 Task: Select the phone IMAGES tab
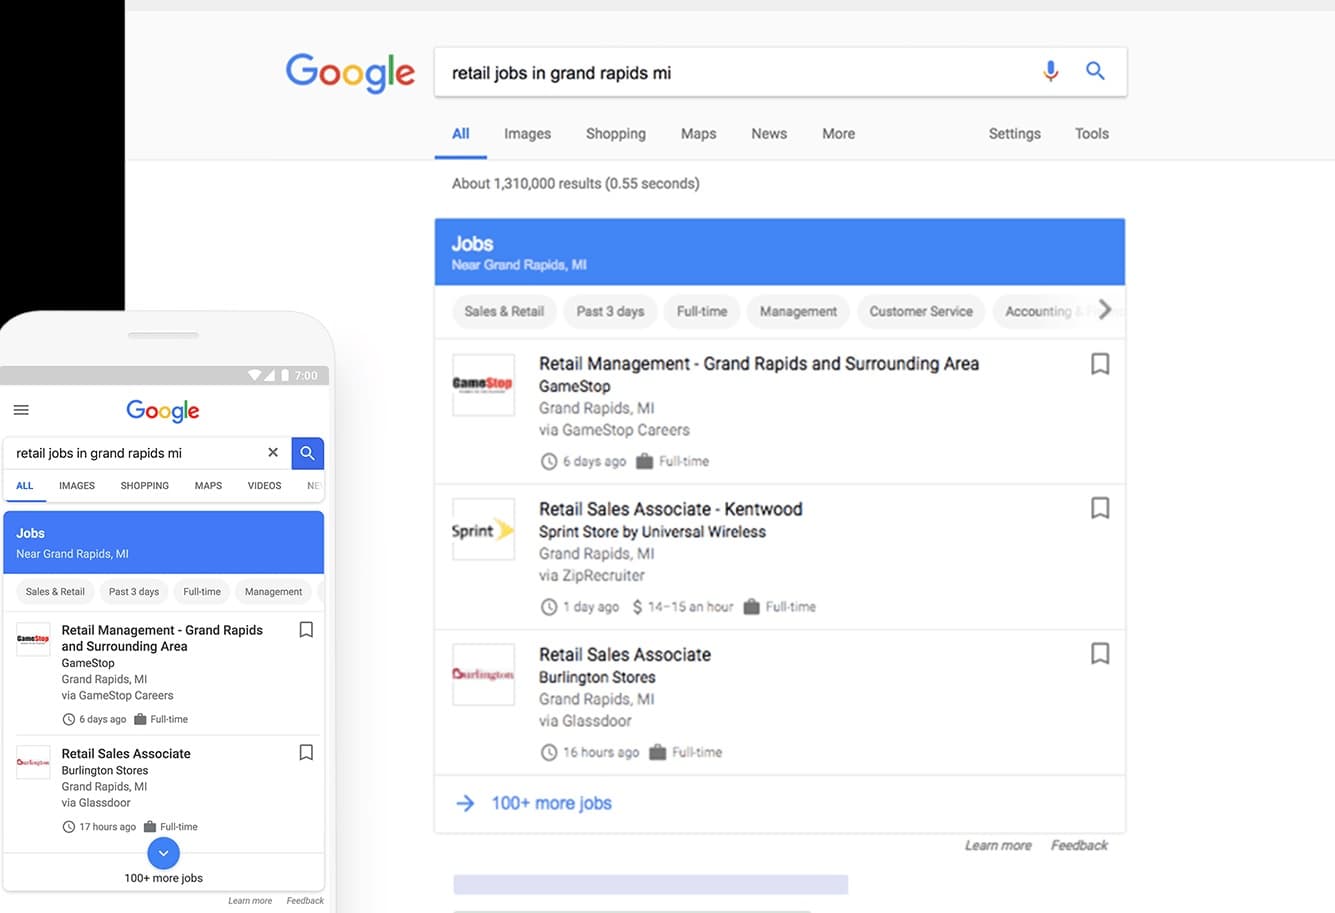(x=77, y=485)
